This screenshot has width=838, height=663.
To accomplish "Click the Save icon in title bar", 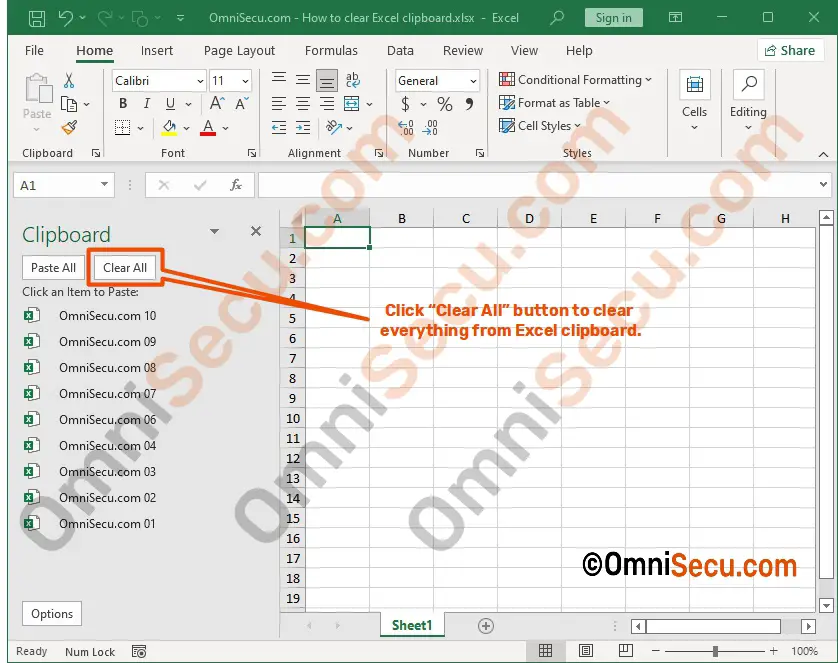I will point(36,18).
